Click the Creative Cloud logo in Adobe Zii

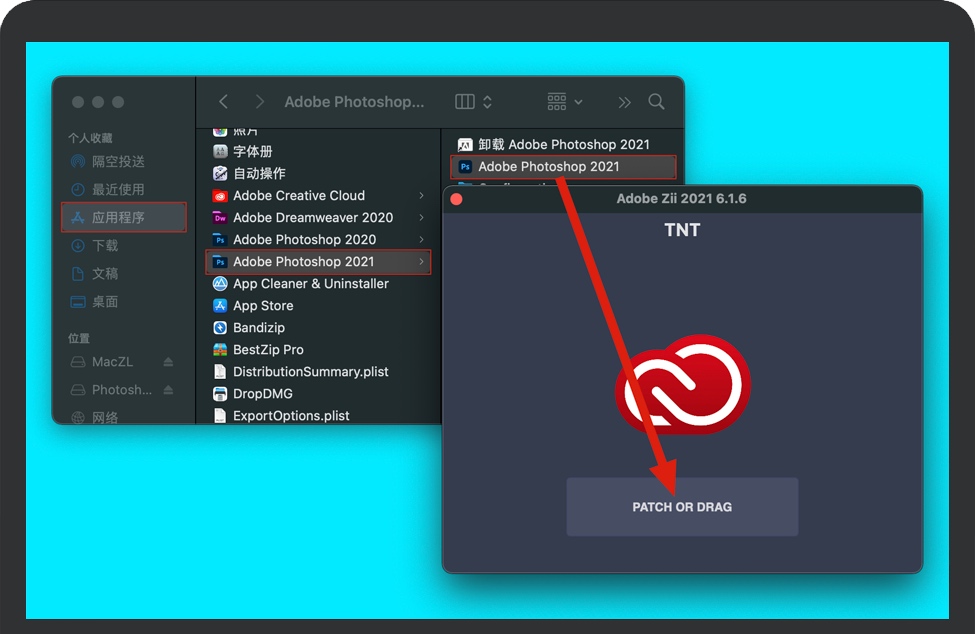[x=683, y=384]
